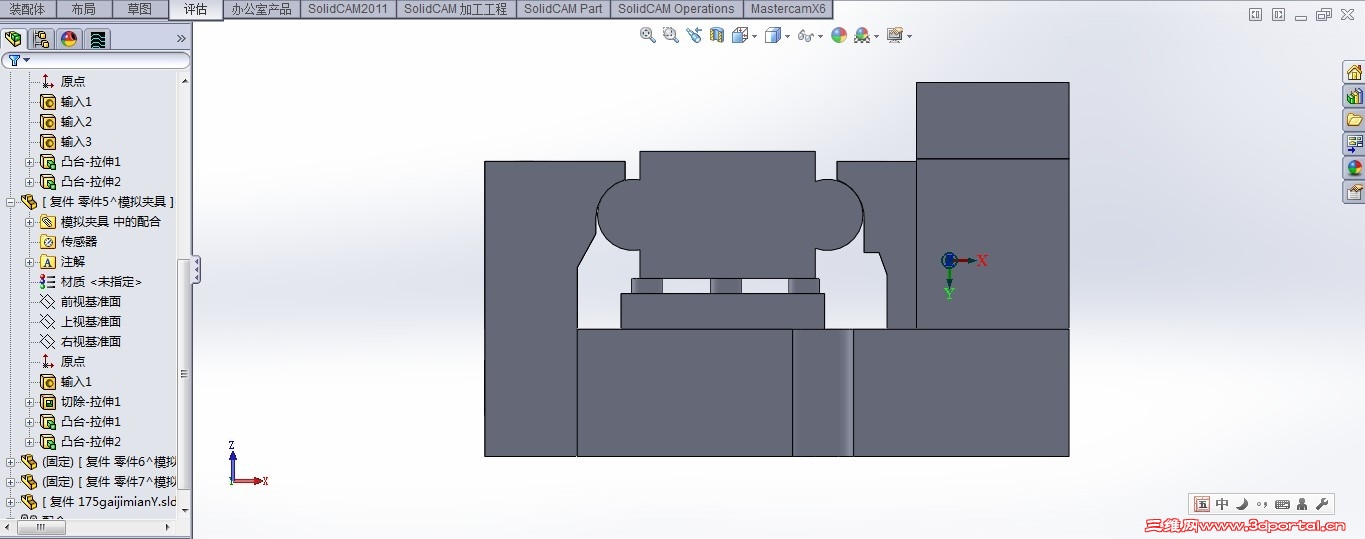Switch to the 草图 tab
Viewport: 1365px width, 539px height.
(x=140, y=9)
